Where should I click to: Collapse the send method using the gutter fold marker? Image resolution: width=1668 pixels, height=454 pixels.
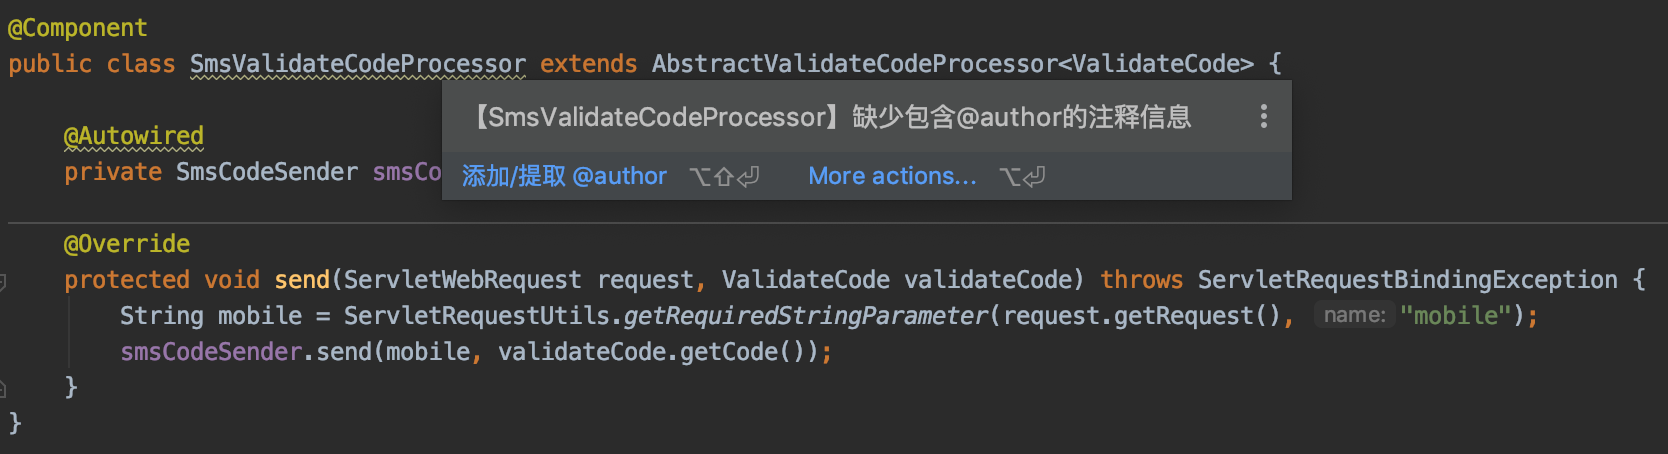(x=3, y=281)
